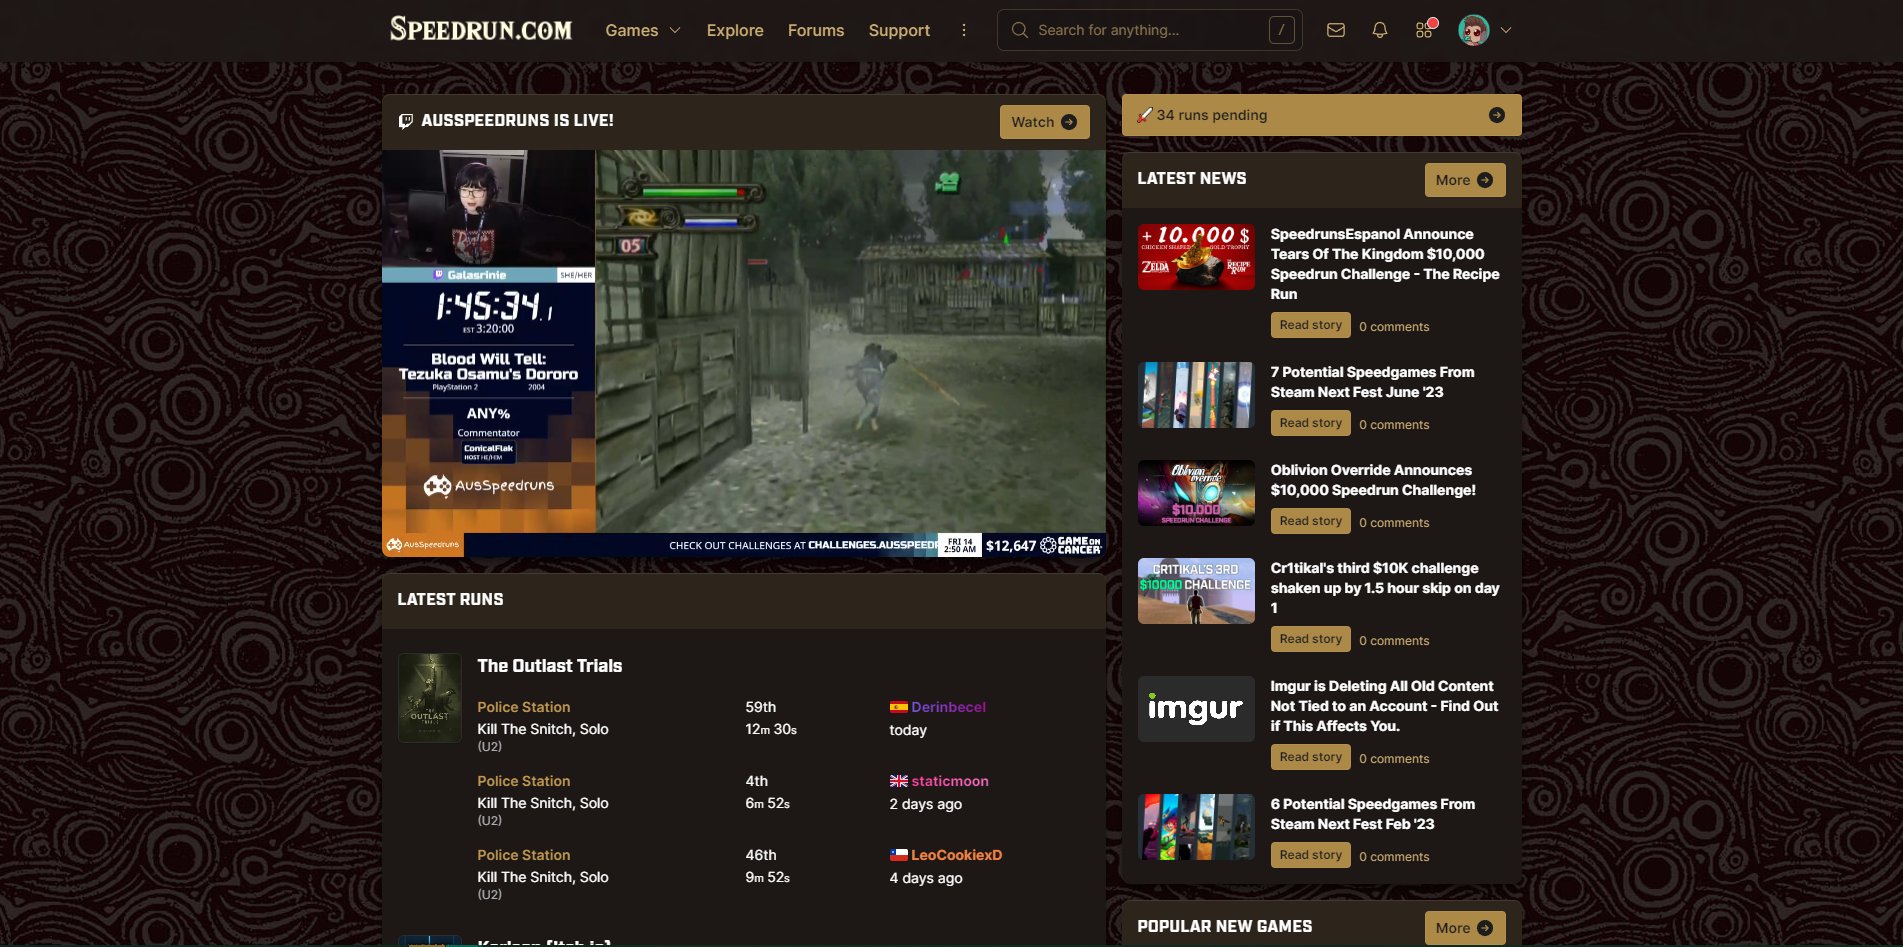
Task: Open the messages envelope icon
Action: coord(1335,30)
